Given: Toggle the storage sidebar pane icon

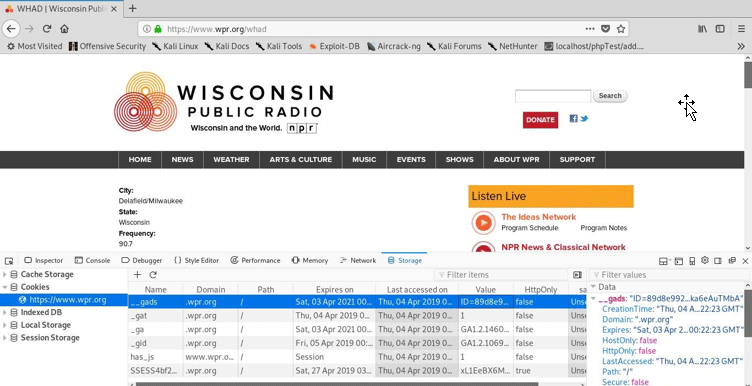Looking at the screenshot, I should point(577,275).
